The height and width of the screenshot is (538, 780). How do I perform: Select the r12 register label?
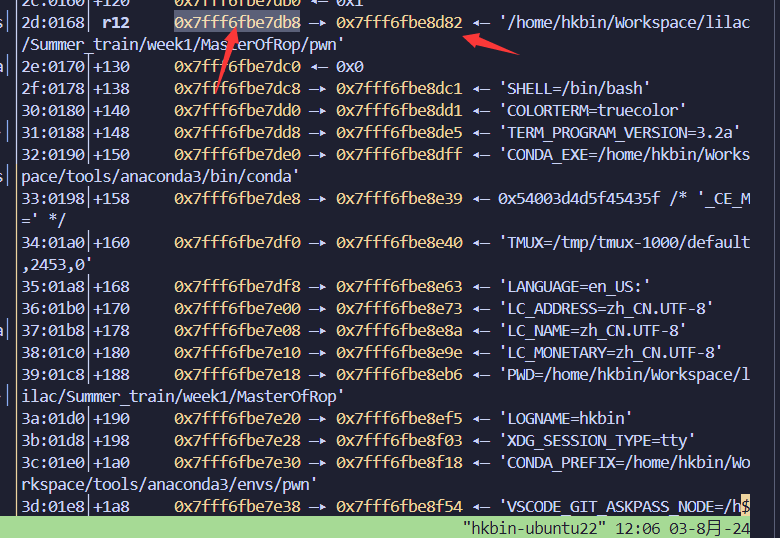click(117, 22)
